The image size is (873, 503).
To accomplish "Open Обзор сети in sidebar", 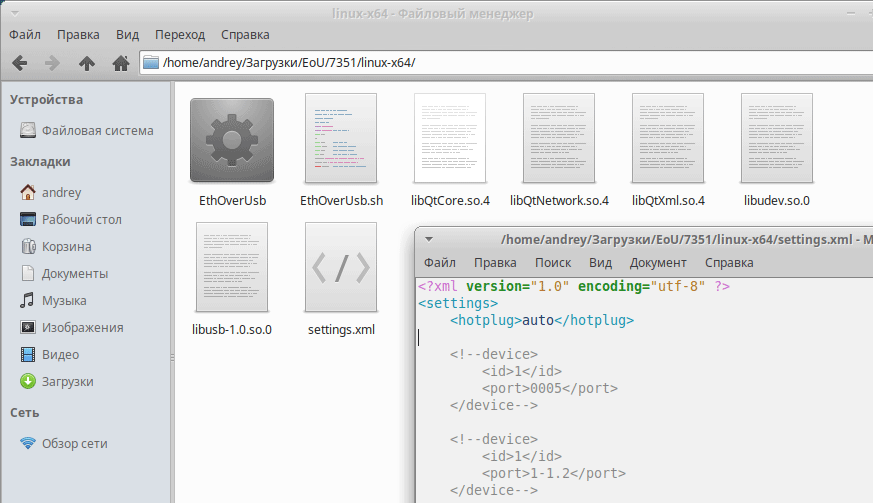I will [74, 443].
